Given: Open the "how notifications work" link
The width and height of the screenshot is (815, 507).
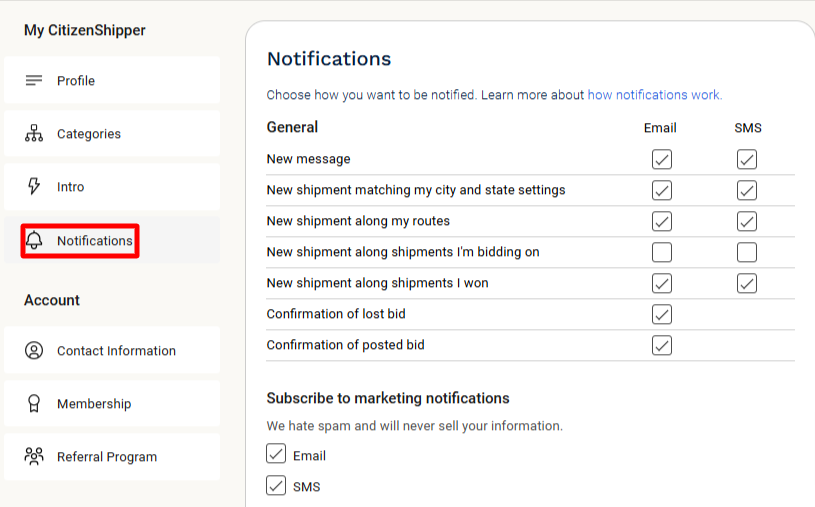Looking at the screenshot, I should click(x=654, y=95).
